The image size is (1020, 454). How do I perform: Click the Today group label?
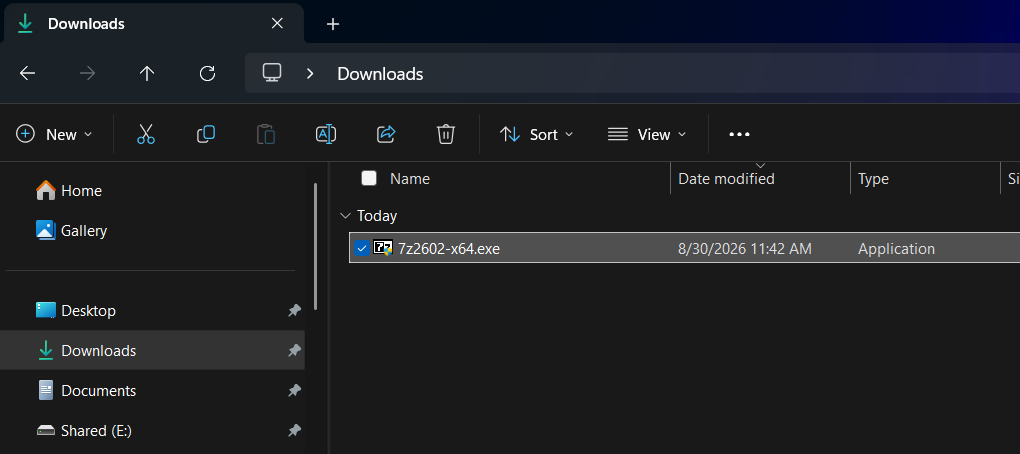point(377,215)
